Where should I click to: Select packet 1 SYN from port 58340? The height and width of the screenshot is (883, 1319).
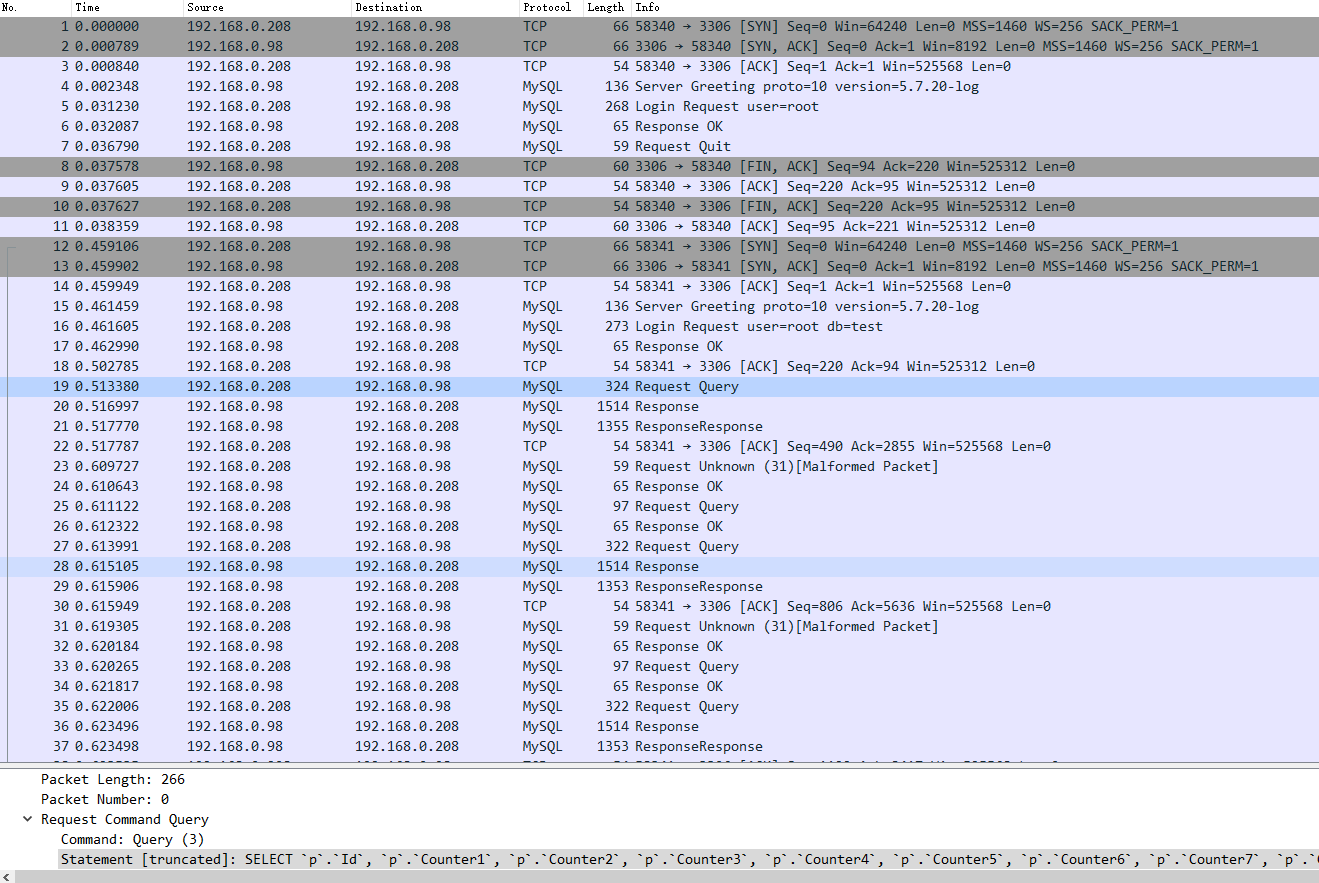point(659,26)
